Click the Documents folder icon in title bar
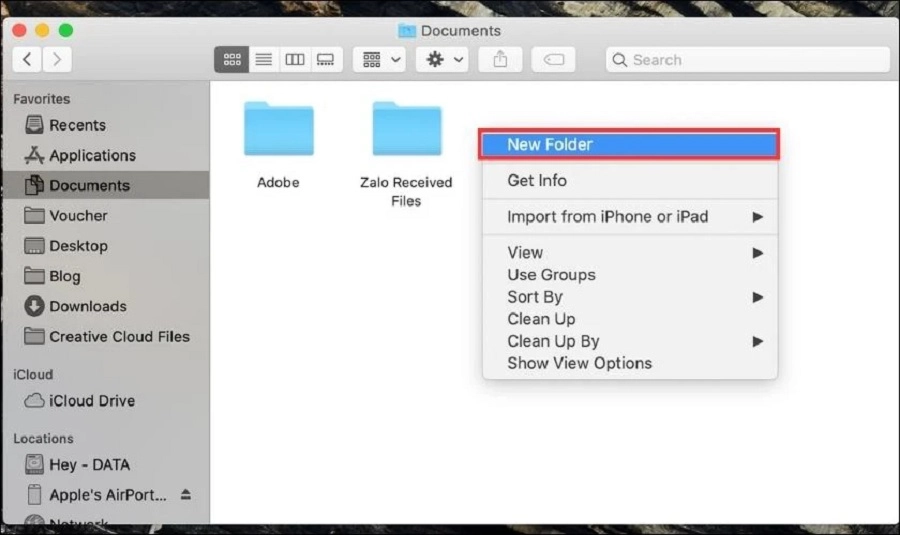 [407, 30]
